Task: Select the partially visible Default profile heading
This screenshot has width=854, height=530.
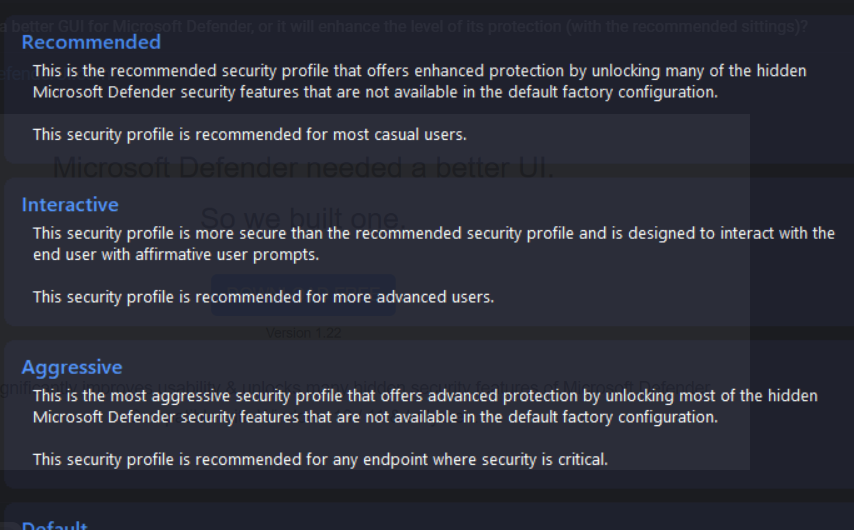Action: [55, 525]
